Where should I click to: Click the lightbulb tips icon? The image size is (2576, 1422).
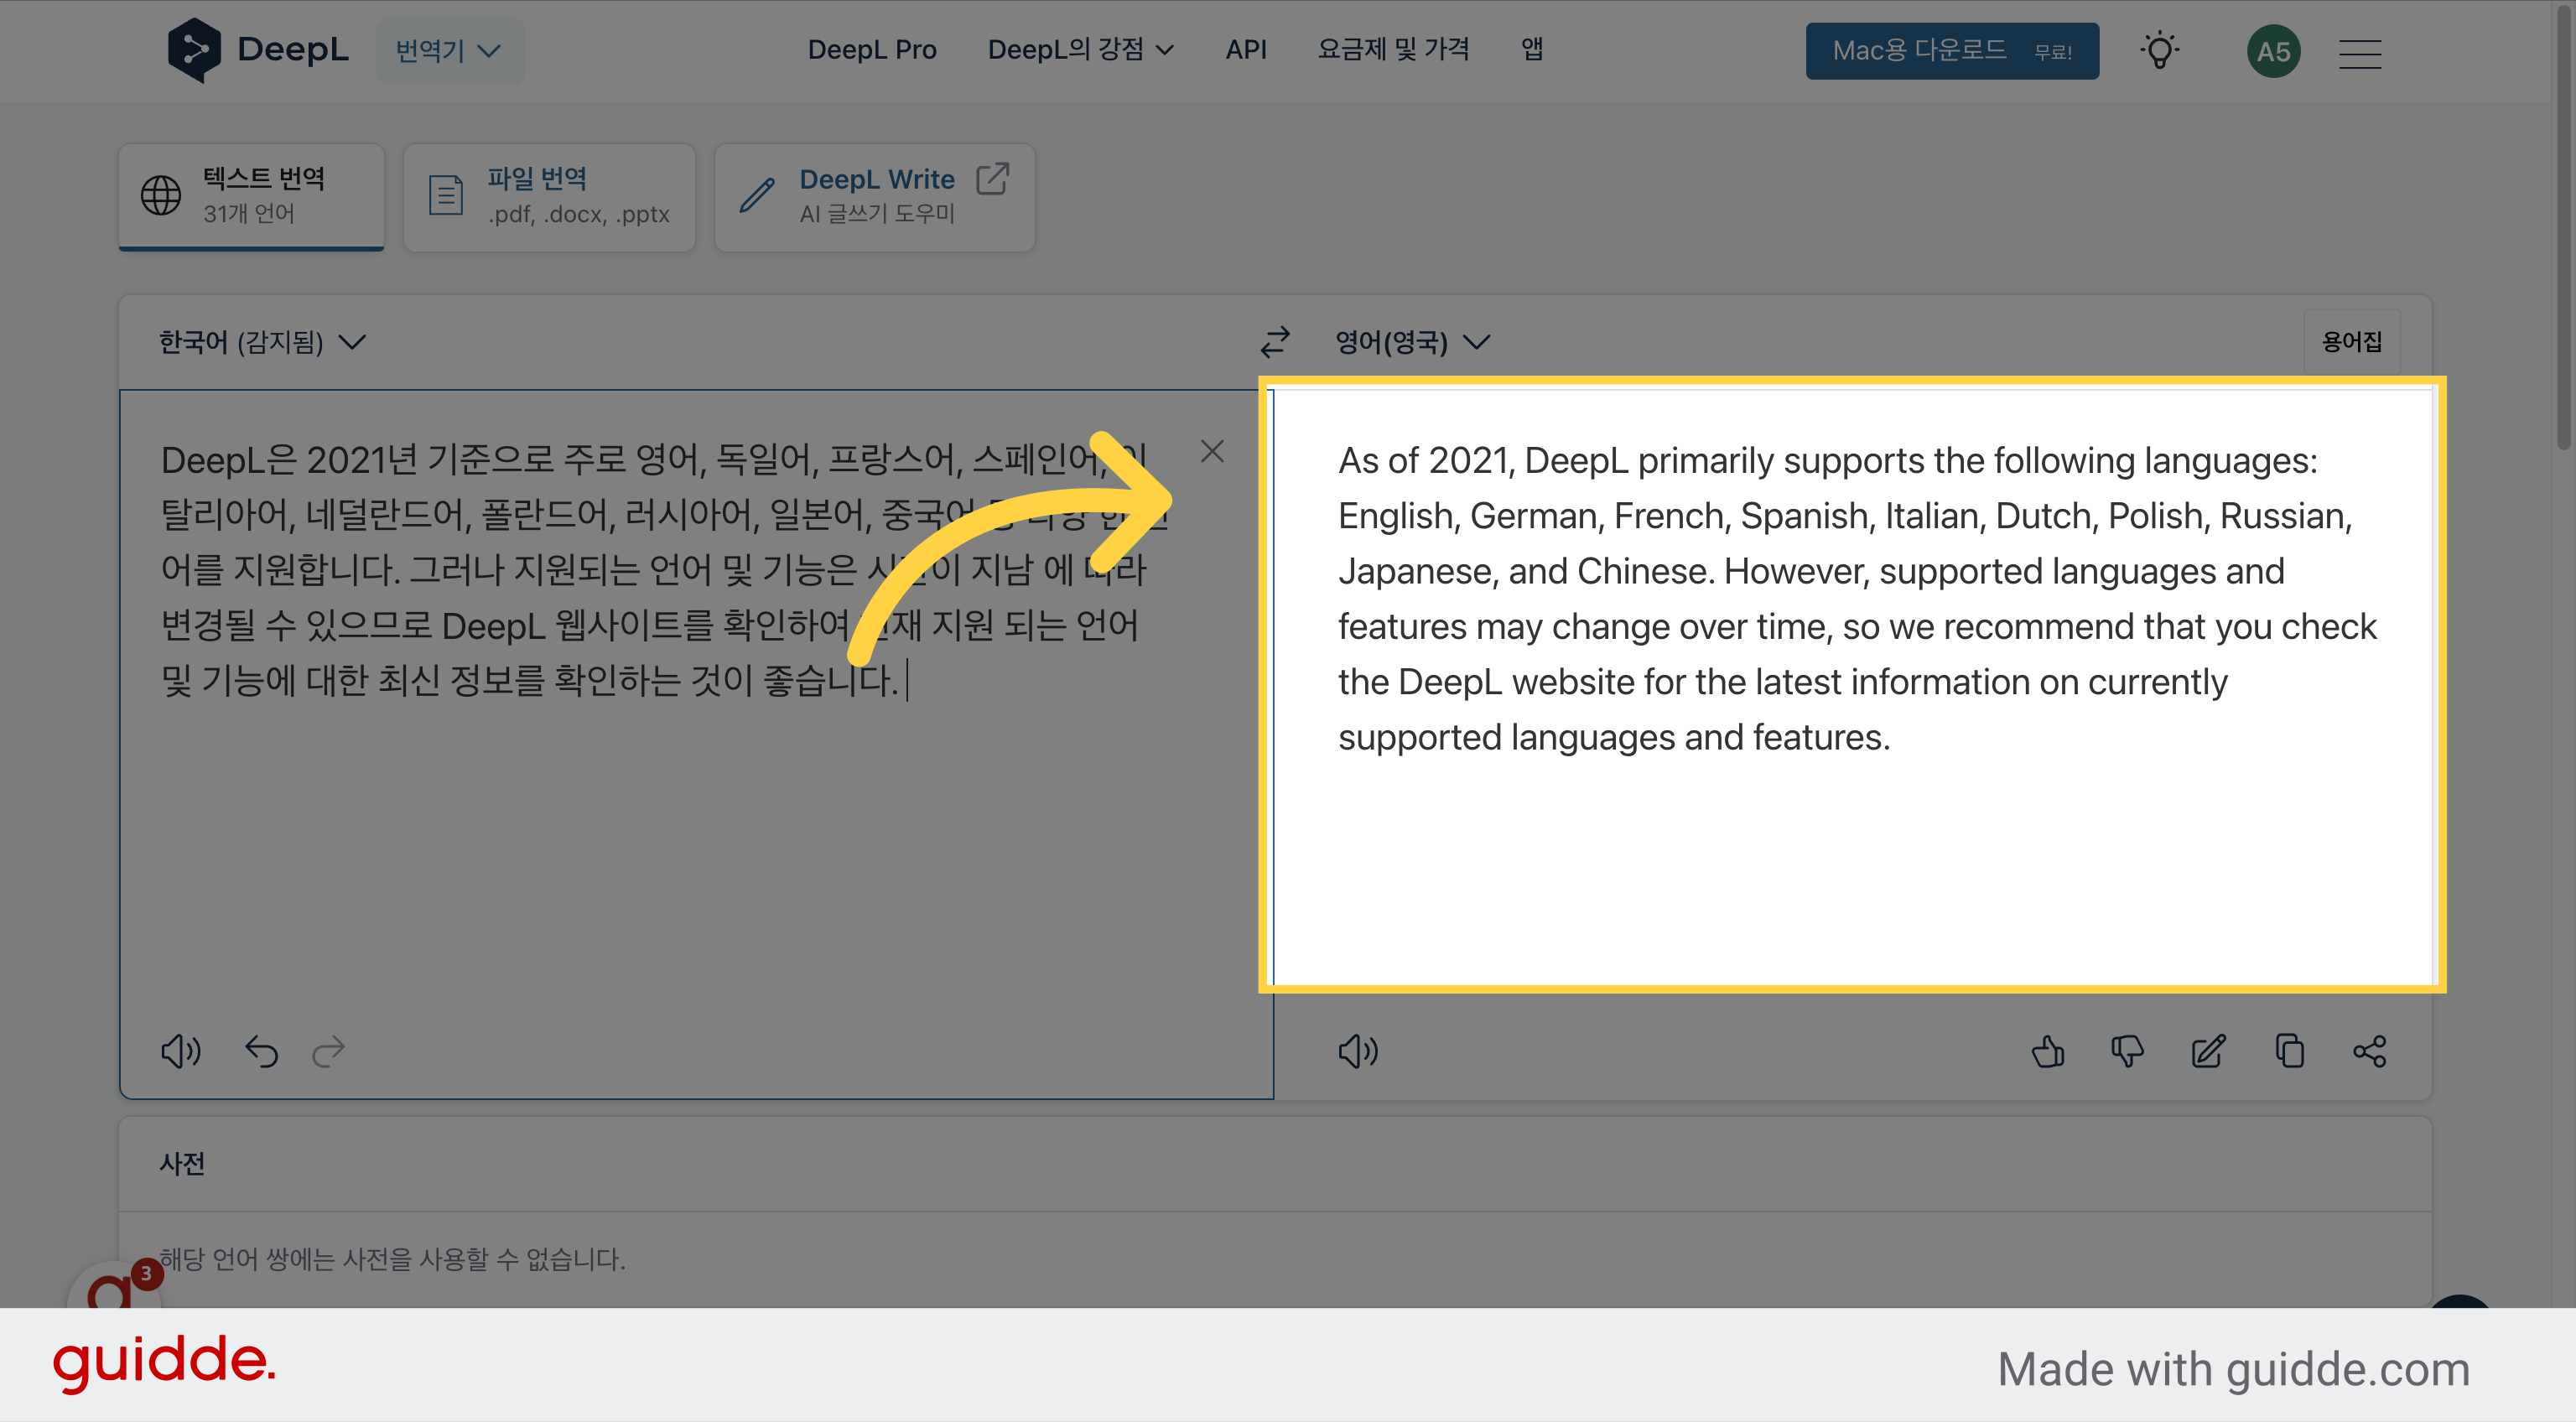[x=2160, y=51]
